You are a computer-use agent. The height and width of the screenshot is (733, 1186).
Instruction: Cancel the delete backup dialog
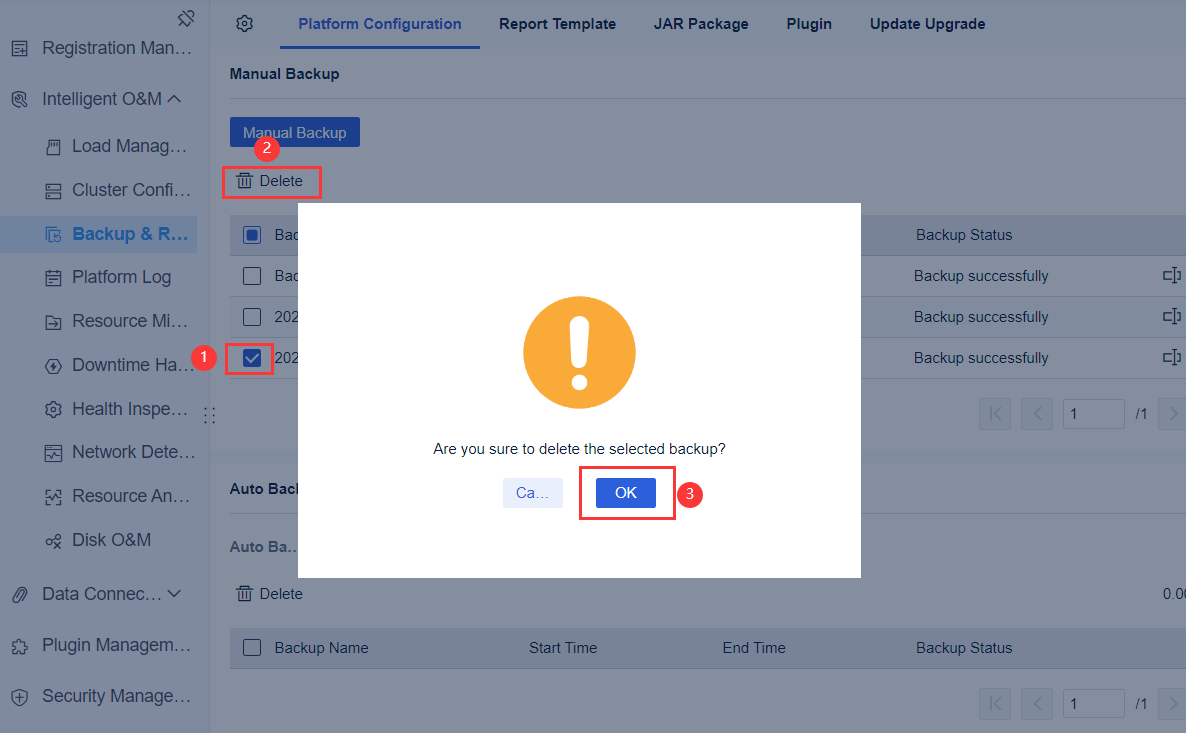pos(532,492)
